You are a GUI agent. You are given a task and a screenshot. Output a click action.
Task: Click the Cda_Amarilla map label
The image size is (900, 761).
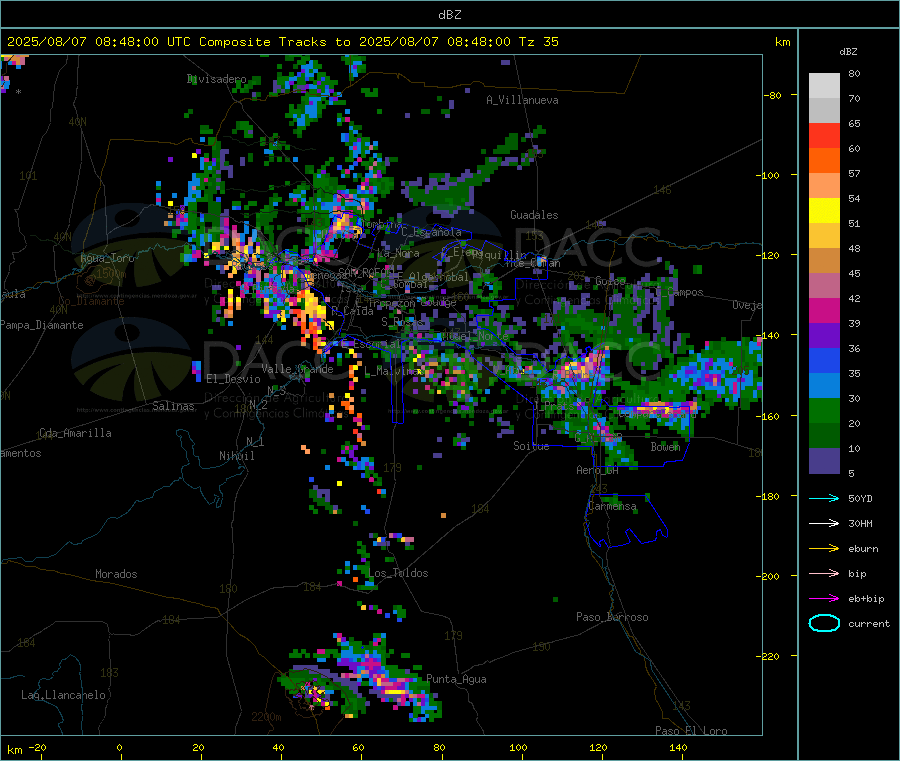click(x=75, y=433)
